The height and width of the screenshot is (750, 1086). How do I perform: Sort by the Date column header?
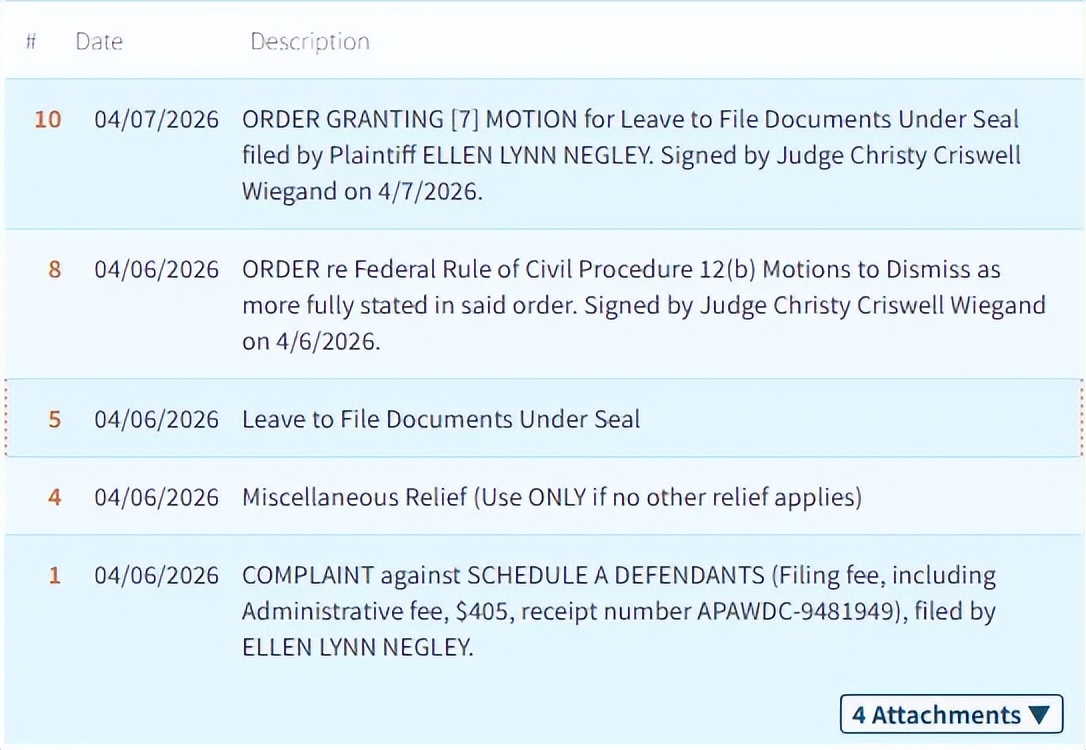(99, 42)
